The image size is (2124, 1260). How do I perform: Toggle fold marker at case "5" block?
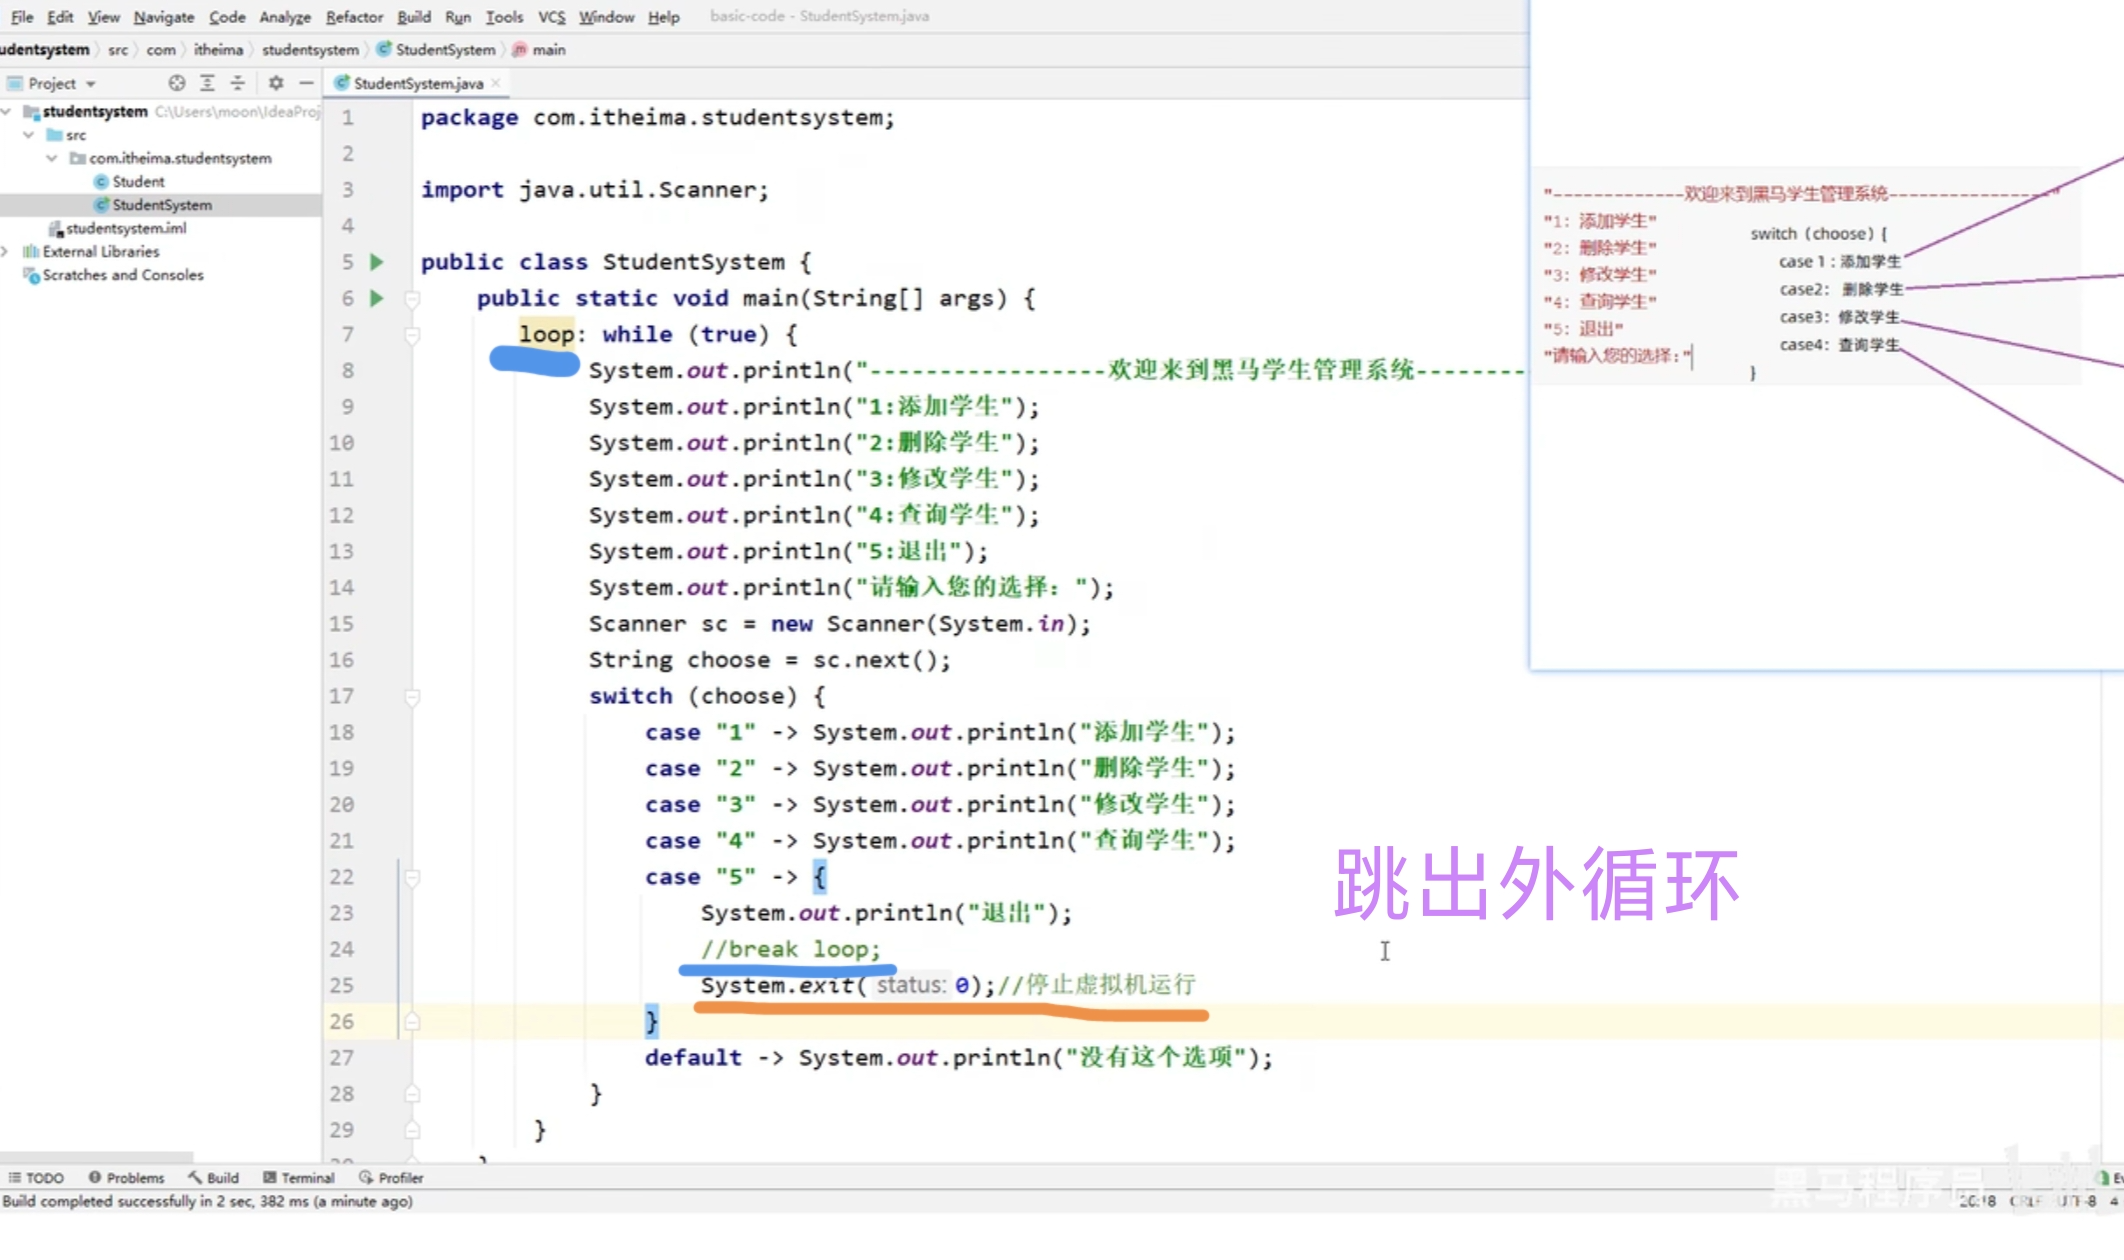coord(412,877)
